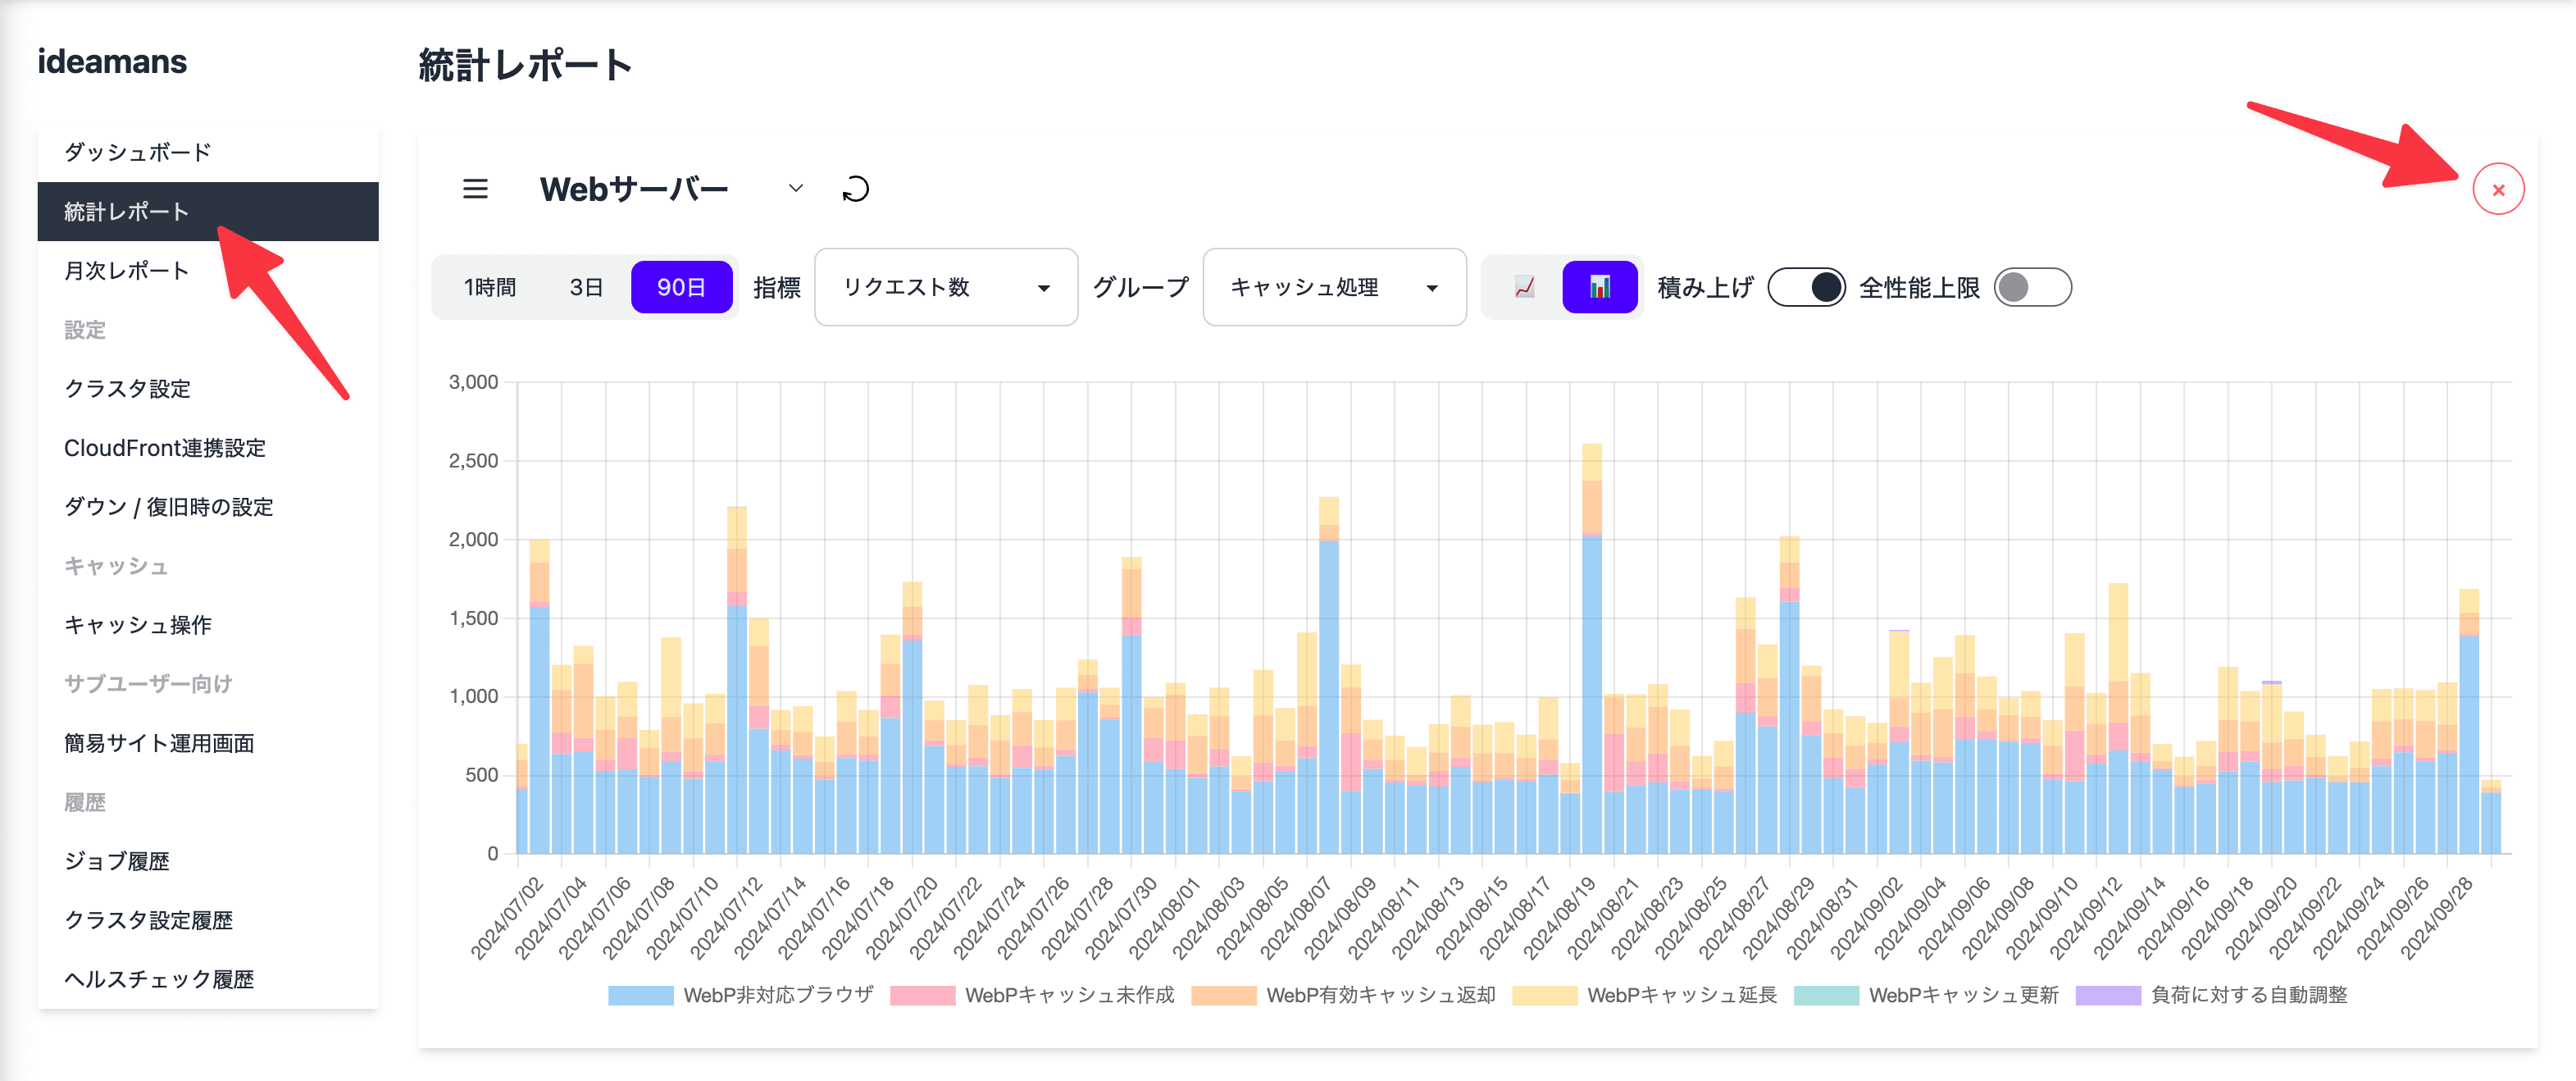The height and width of the screenshot is (1081, 2576).
Task: Switch to line chart view icon
Action: 1524,287
